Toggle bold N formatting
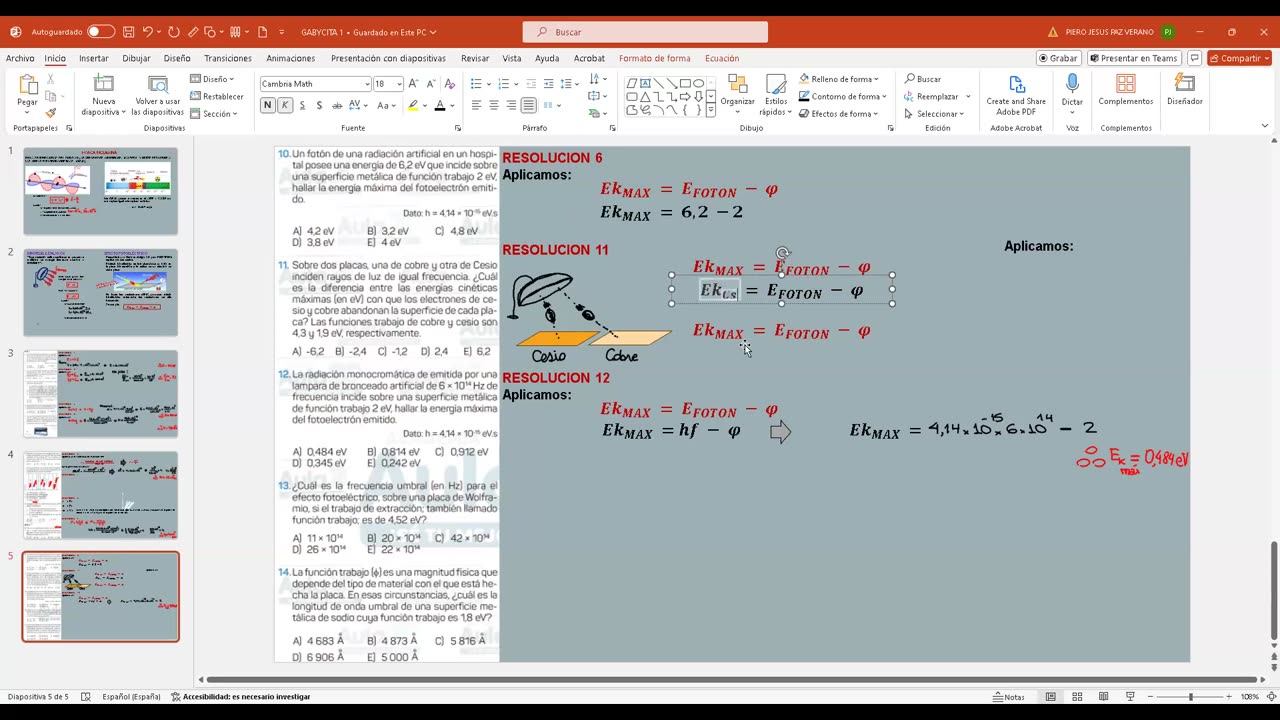This screenshot has height=720, width=1280. [267, 105]
